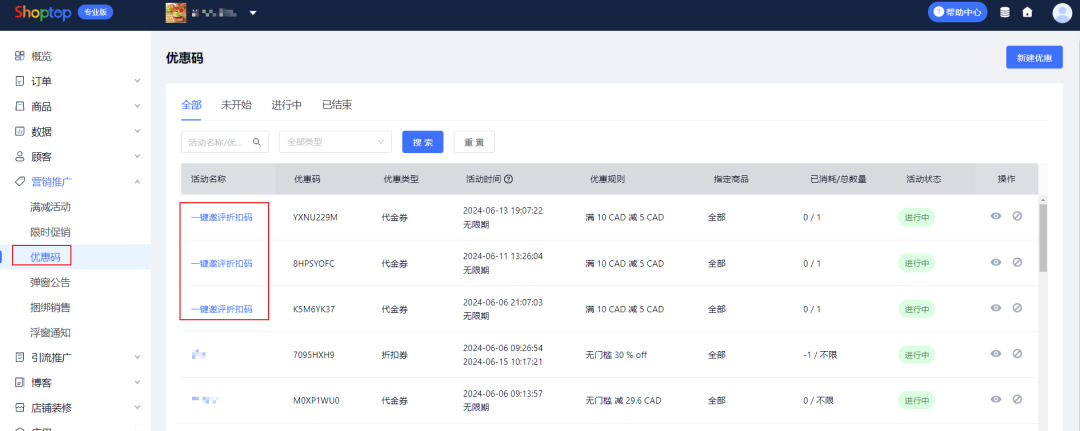This screenshot has width=1080, height=431.
Task: Disable coupon YXNU229M with ban icon
Action: [x=1017, y=216]
